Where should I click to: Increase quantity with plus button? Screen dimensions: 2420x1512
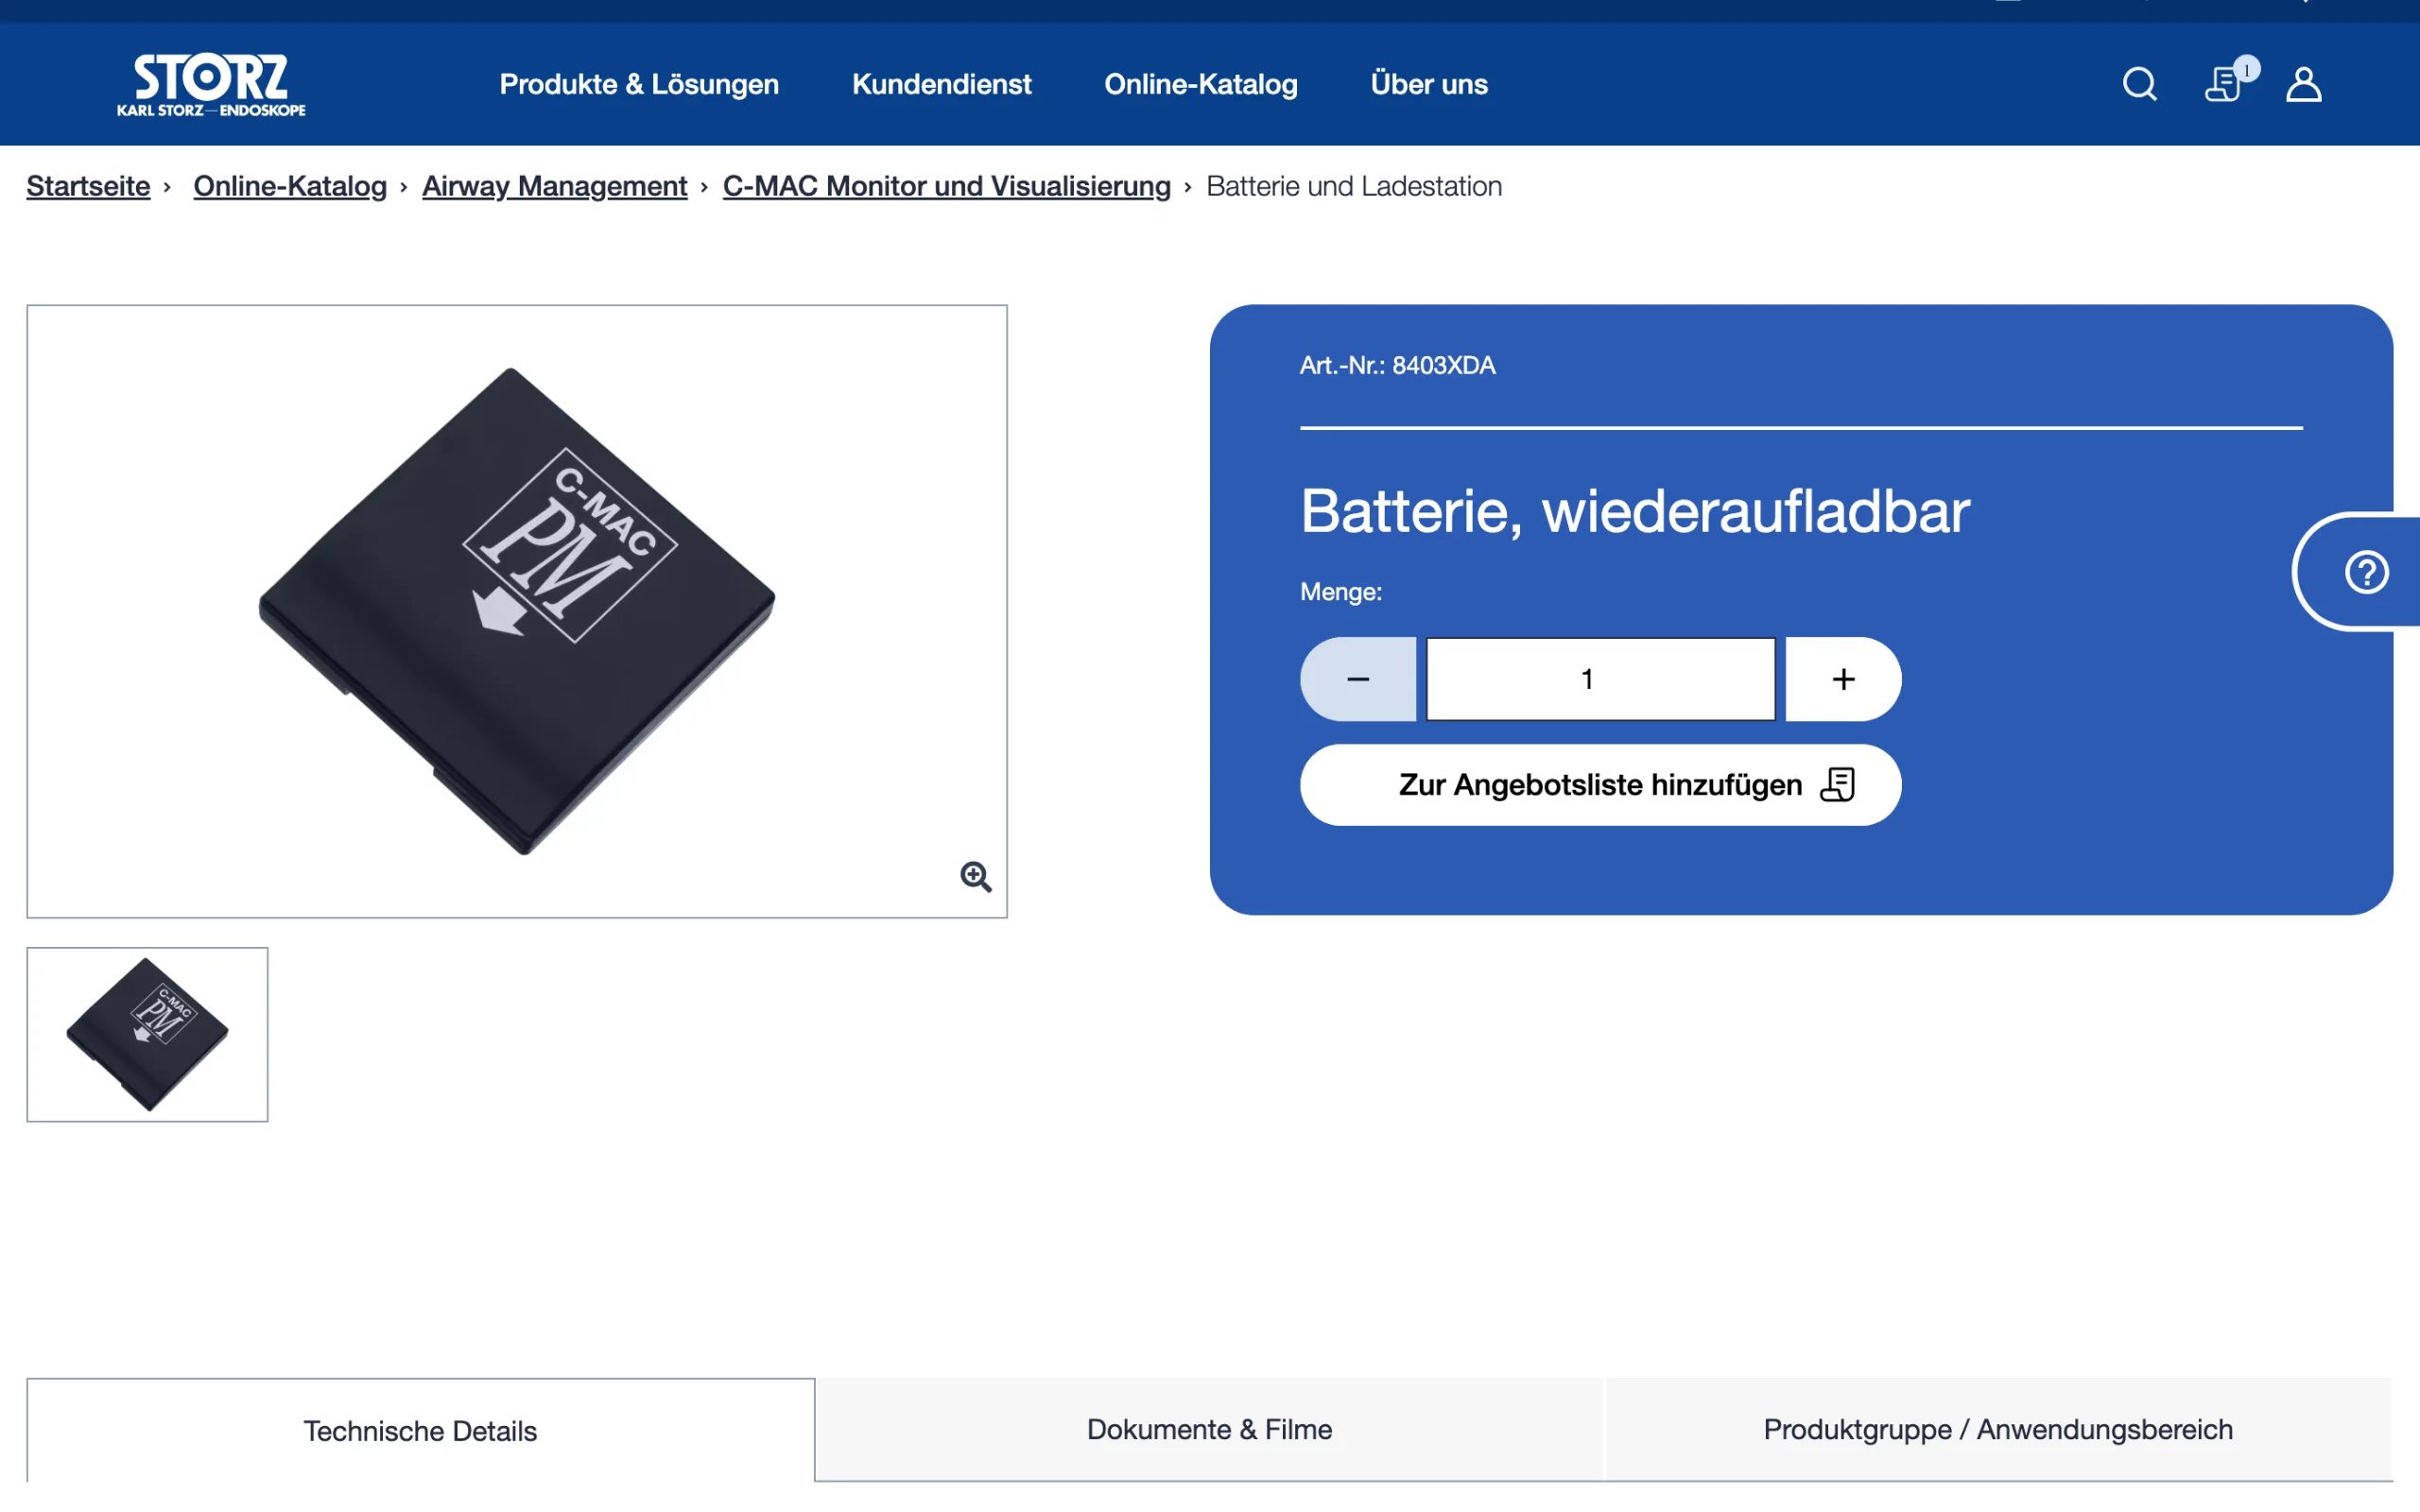[1843, 679]
